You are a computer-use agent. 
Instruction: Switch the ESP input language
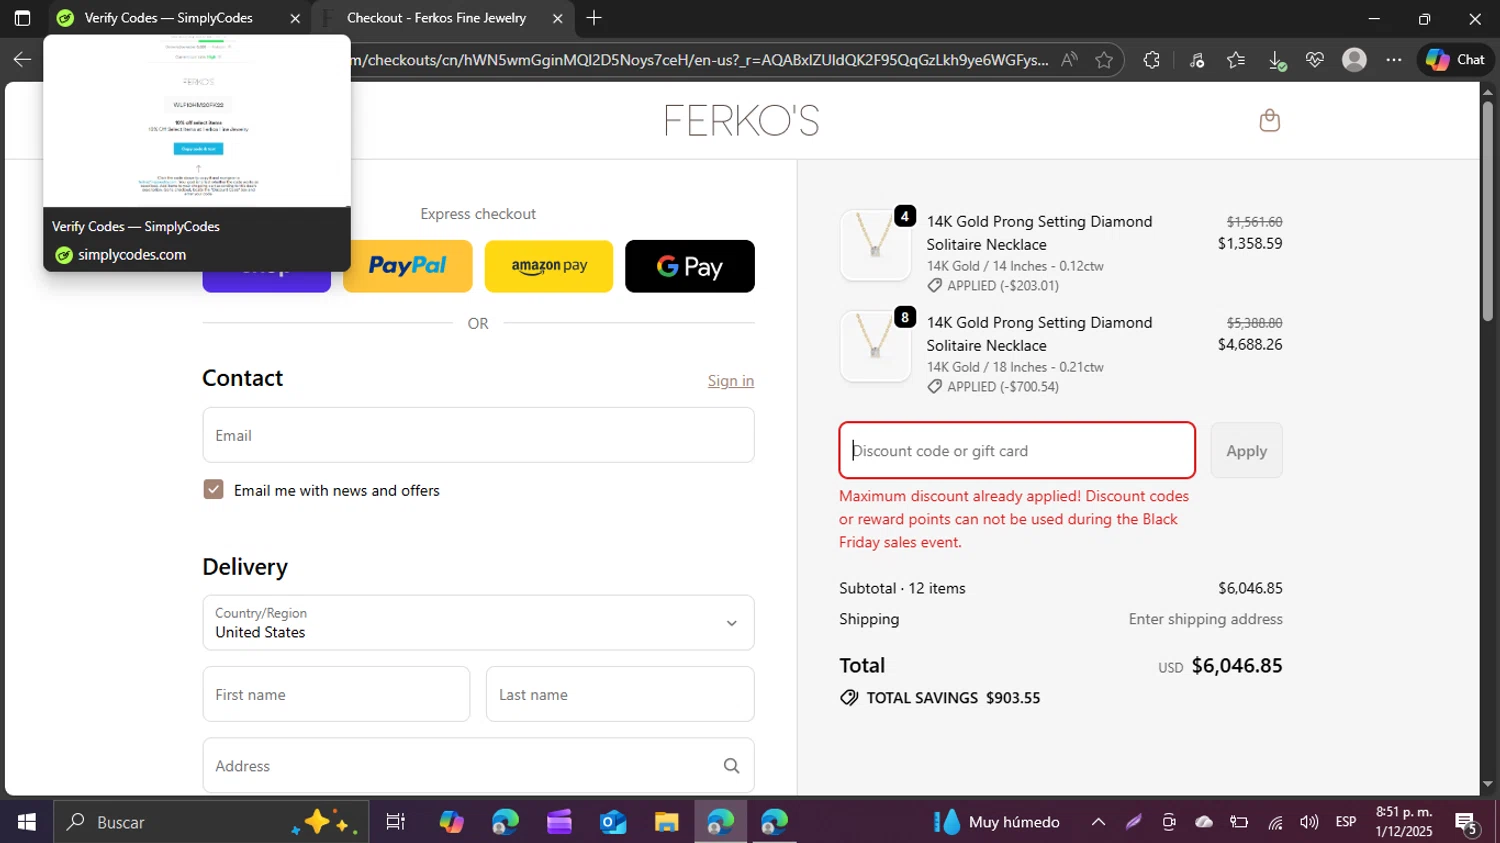1346,822
